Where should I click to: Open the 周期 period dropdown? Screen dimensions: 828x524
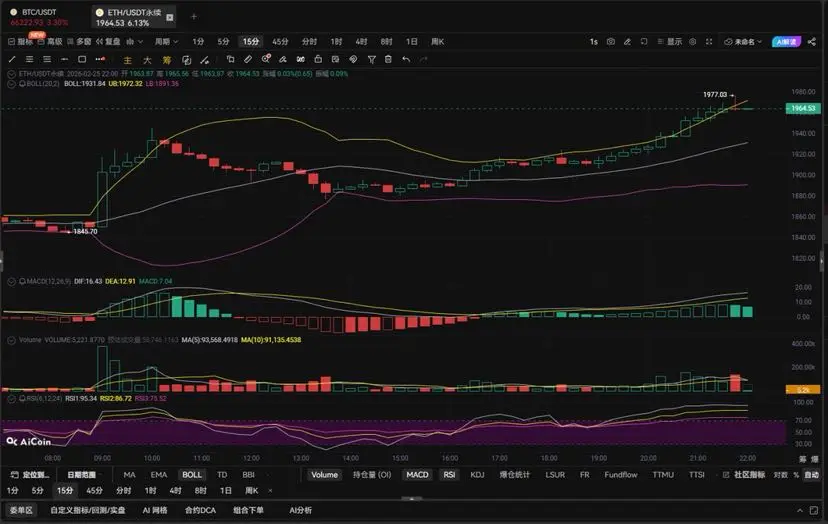tap(166, 41)
